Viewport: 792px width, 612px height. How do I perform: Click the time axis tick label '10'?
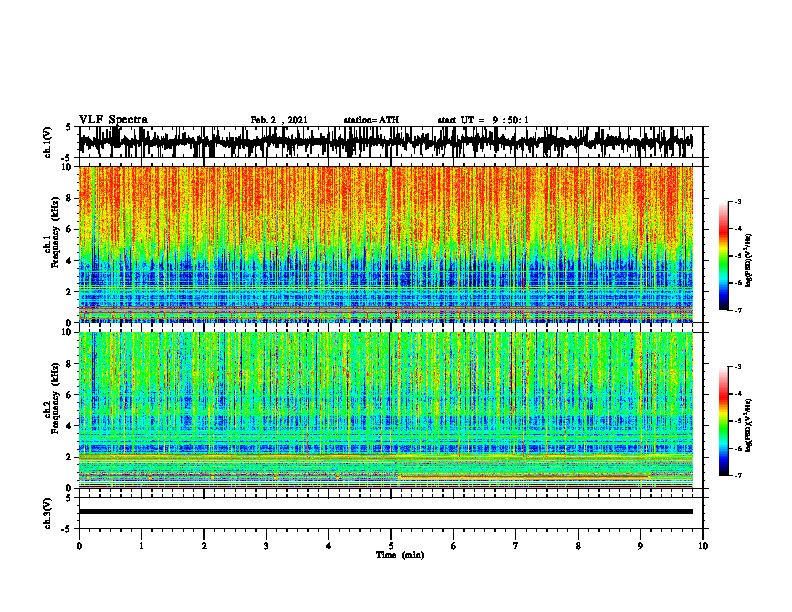(703, 546)
